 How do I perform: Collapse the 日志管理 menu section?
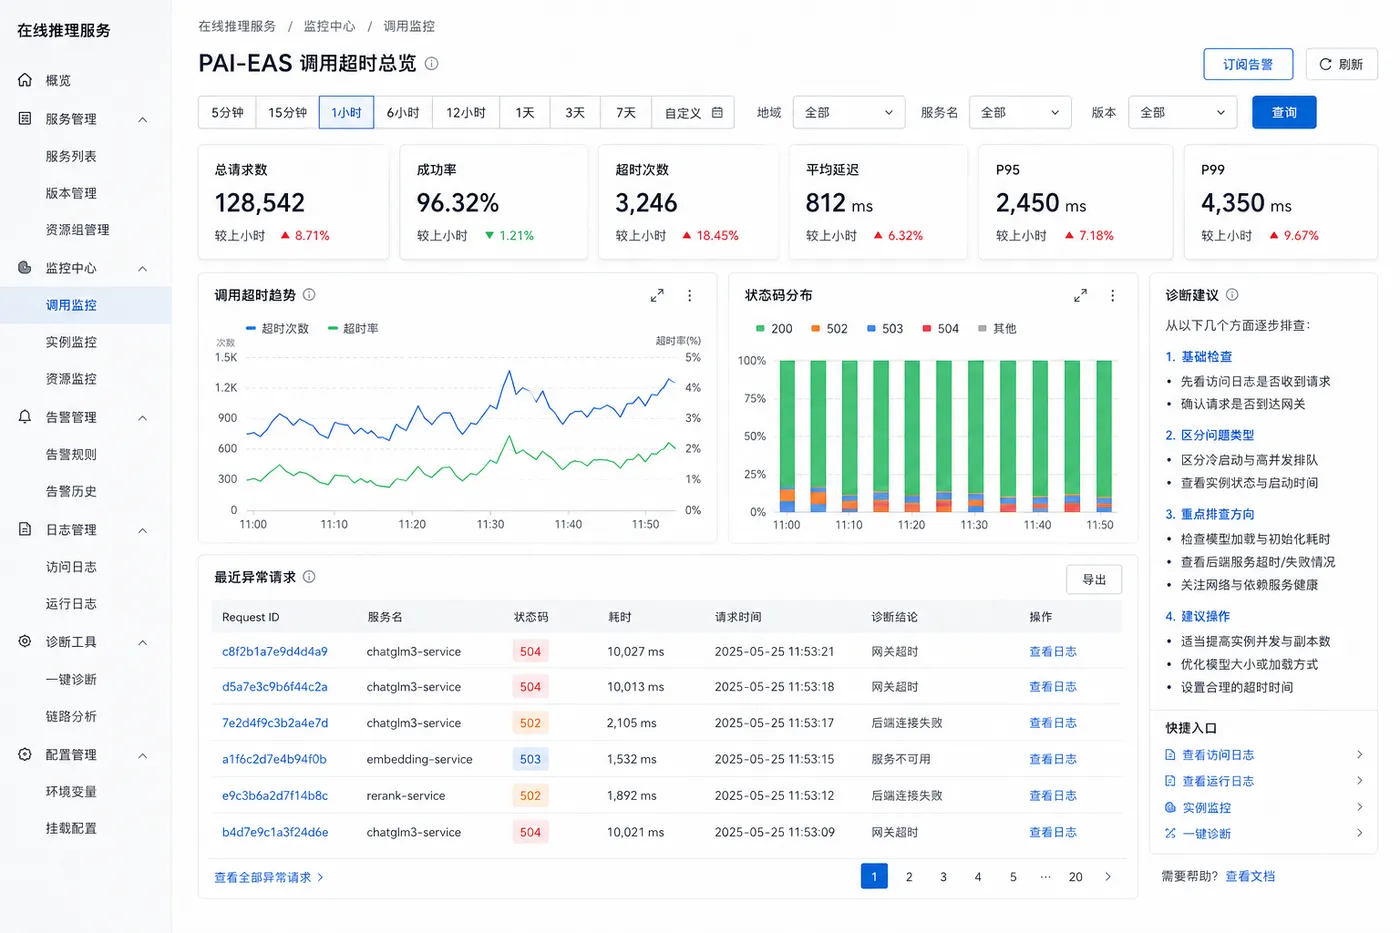pyautogui.click(x=142, y=531)
